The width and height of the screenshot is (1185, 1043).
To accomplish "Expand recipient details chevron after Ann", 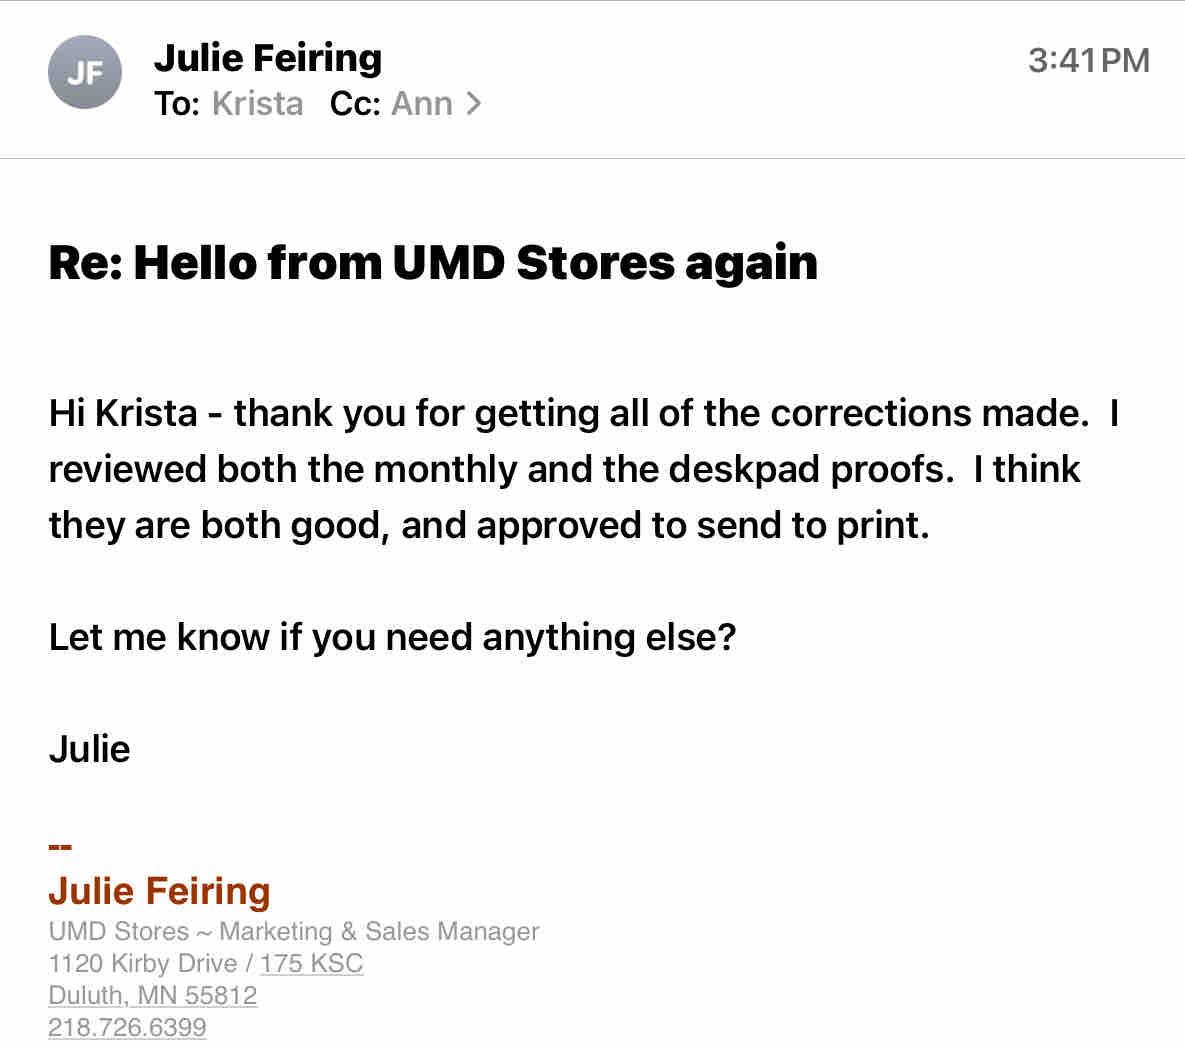I will pyautogui.click(x=473, y=103).
